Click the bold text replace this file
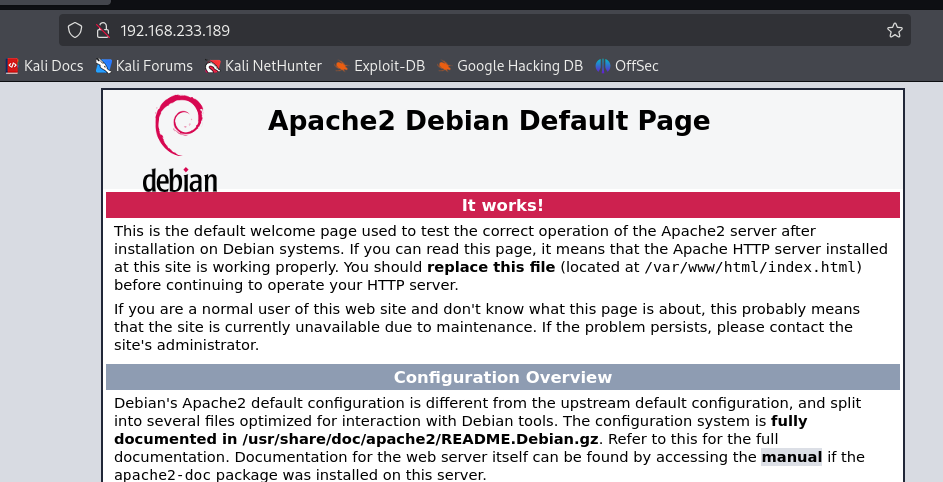Image resolution: width=943 pixels, height=482 pixels. pos(491,267)
